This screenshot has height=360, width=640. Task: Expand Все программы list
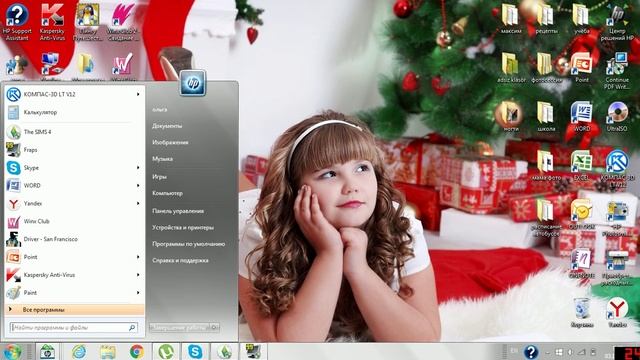[74, 310]
